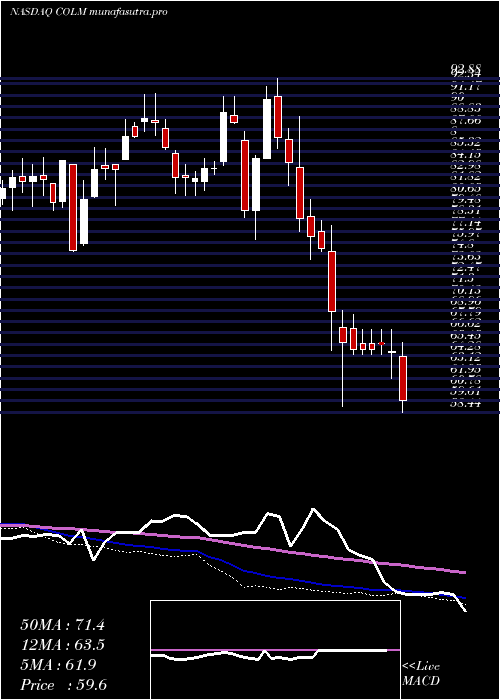Click the 59.61 price axis label

(466, 393)
